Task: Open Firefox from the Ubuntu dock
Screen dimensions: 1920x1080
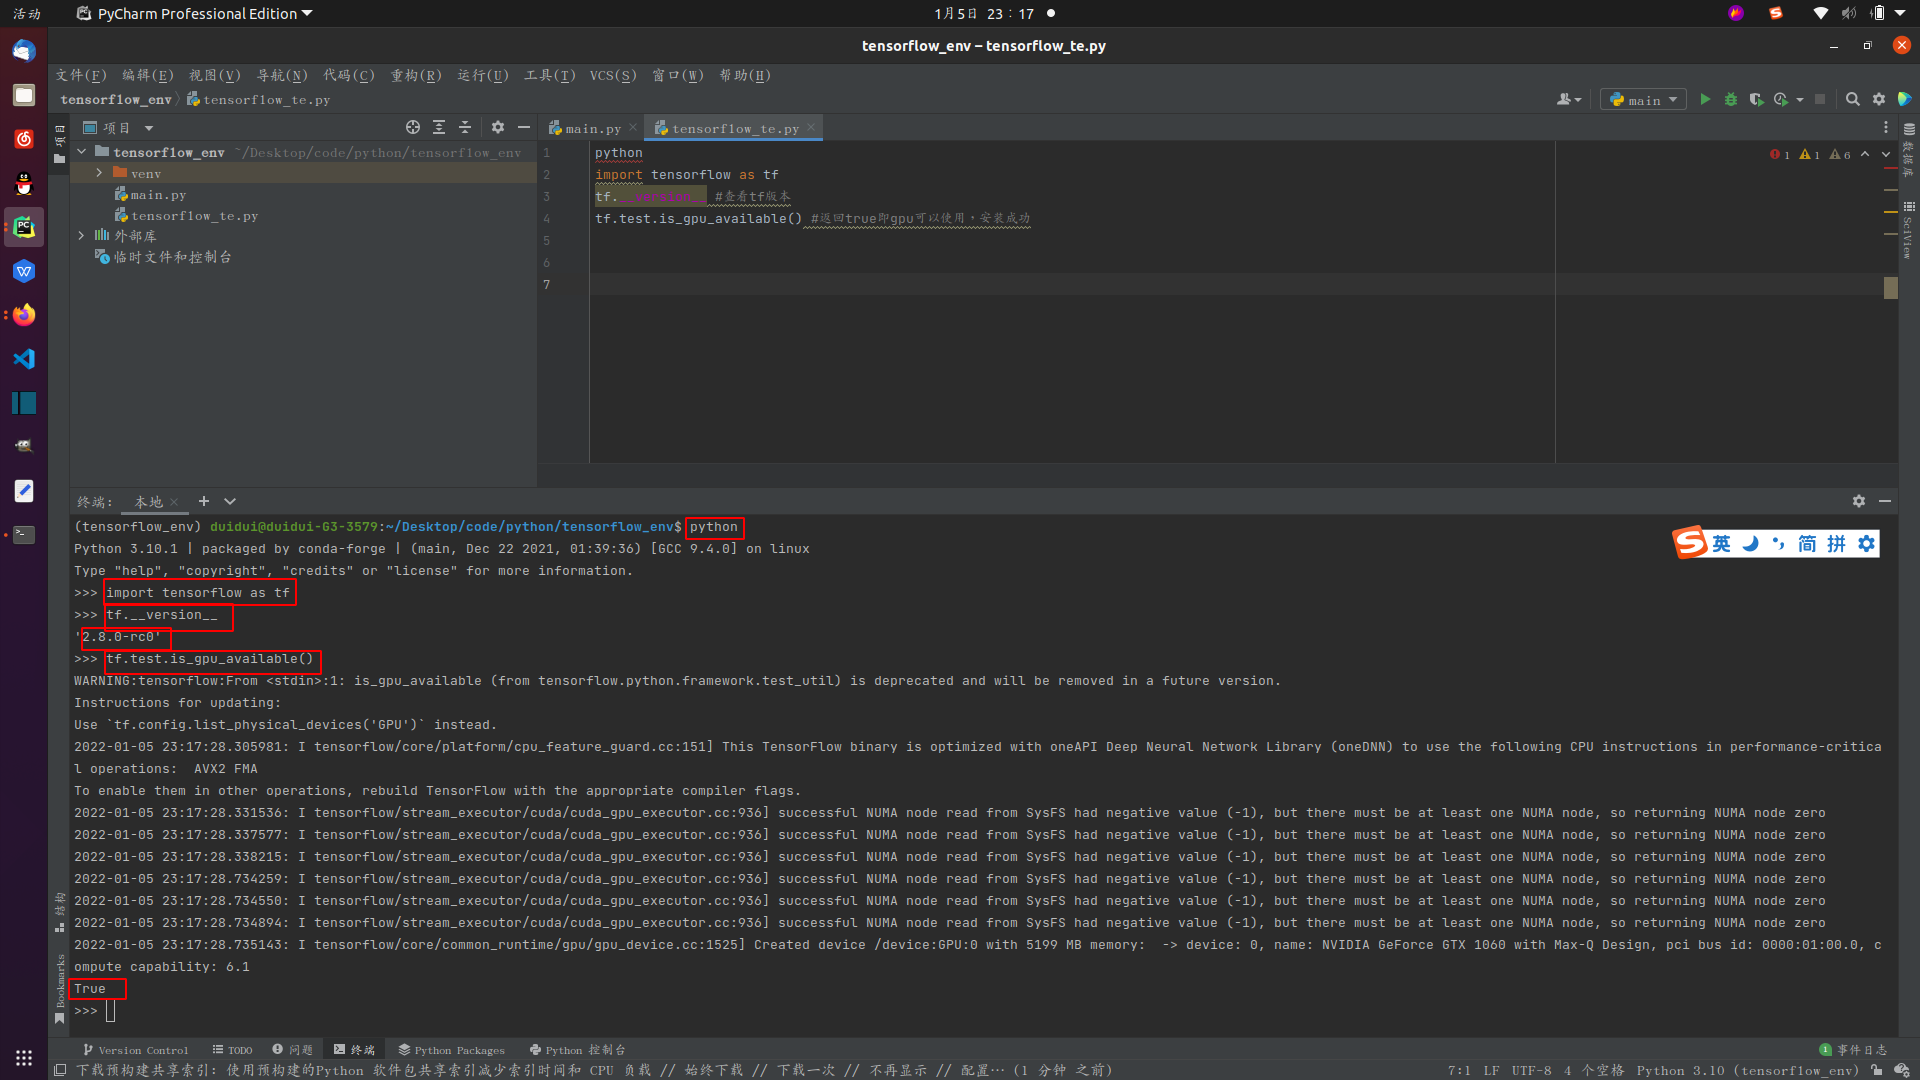Action: [24, 315]
